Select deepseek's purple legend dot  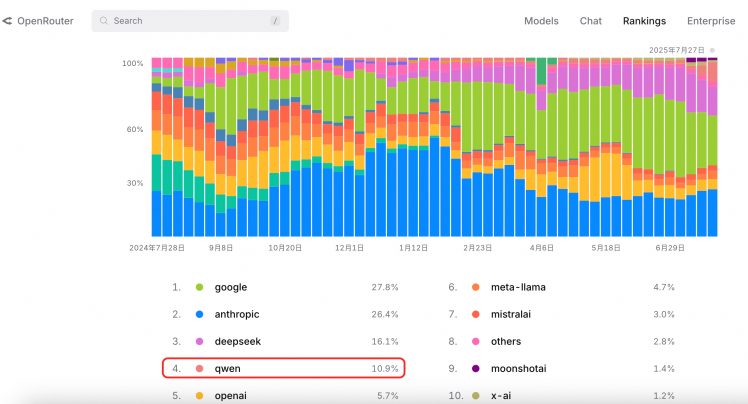click(x=199, y=342)
